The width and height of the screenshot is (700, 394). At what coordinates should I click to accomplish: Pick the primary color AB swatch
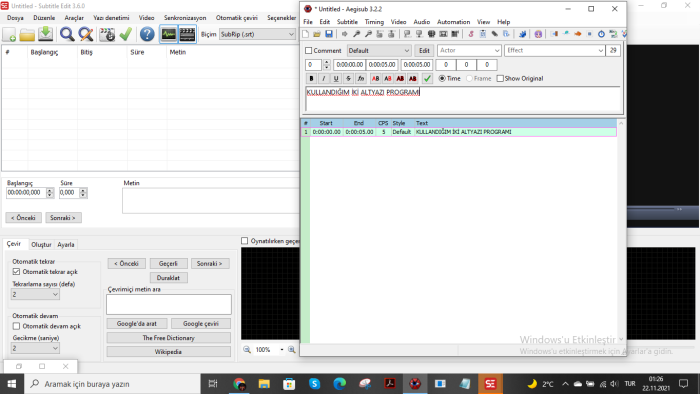click(x=375, y=79)
